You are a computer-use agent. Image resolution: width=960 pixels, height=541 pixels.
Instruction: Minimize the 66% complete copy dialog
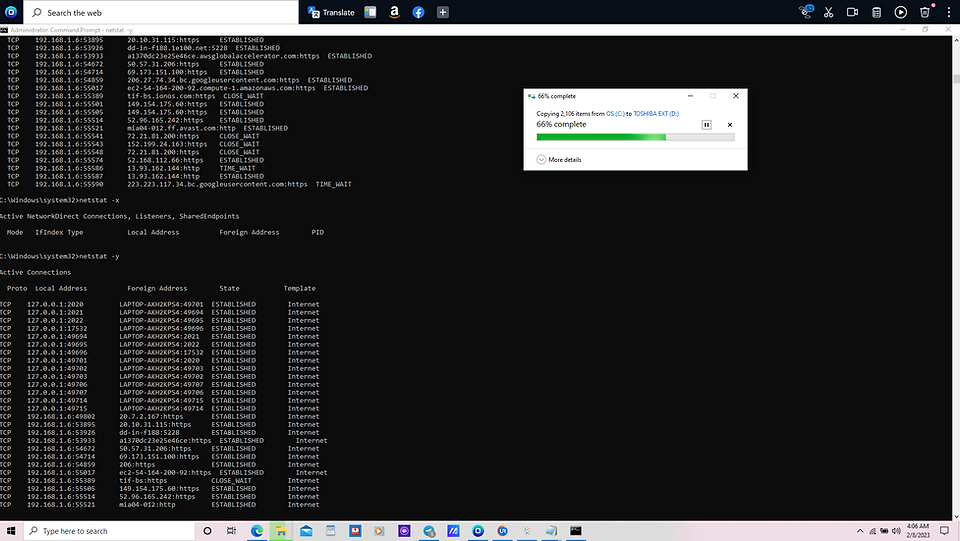(690, 96)
